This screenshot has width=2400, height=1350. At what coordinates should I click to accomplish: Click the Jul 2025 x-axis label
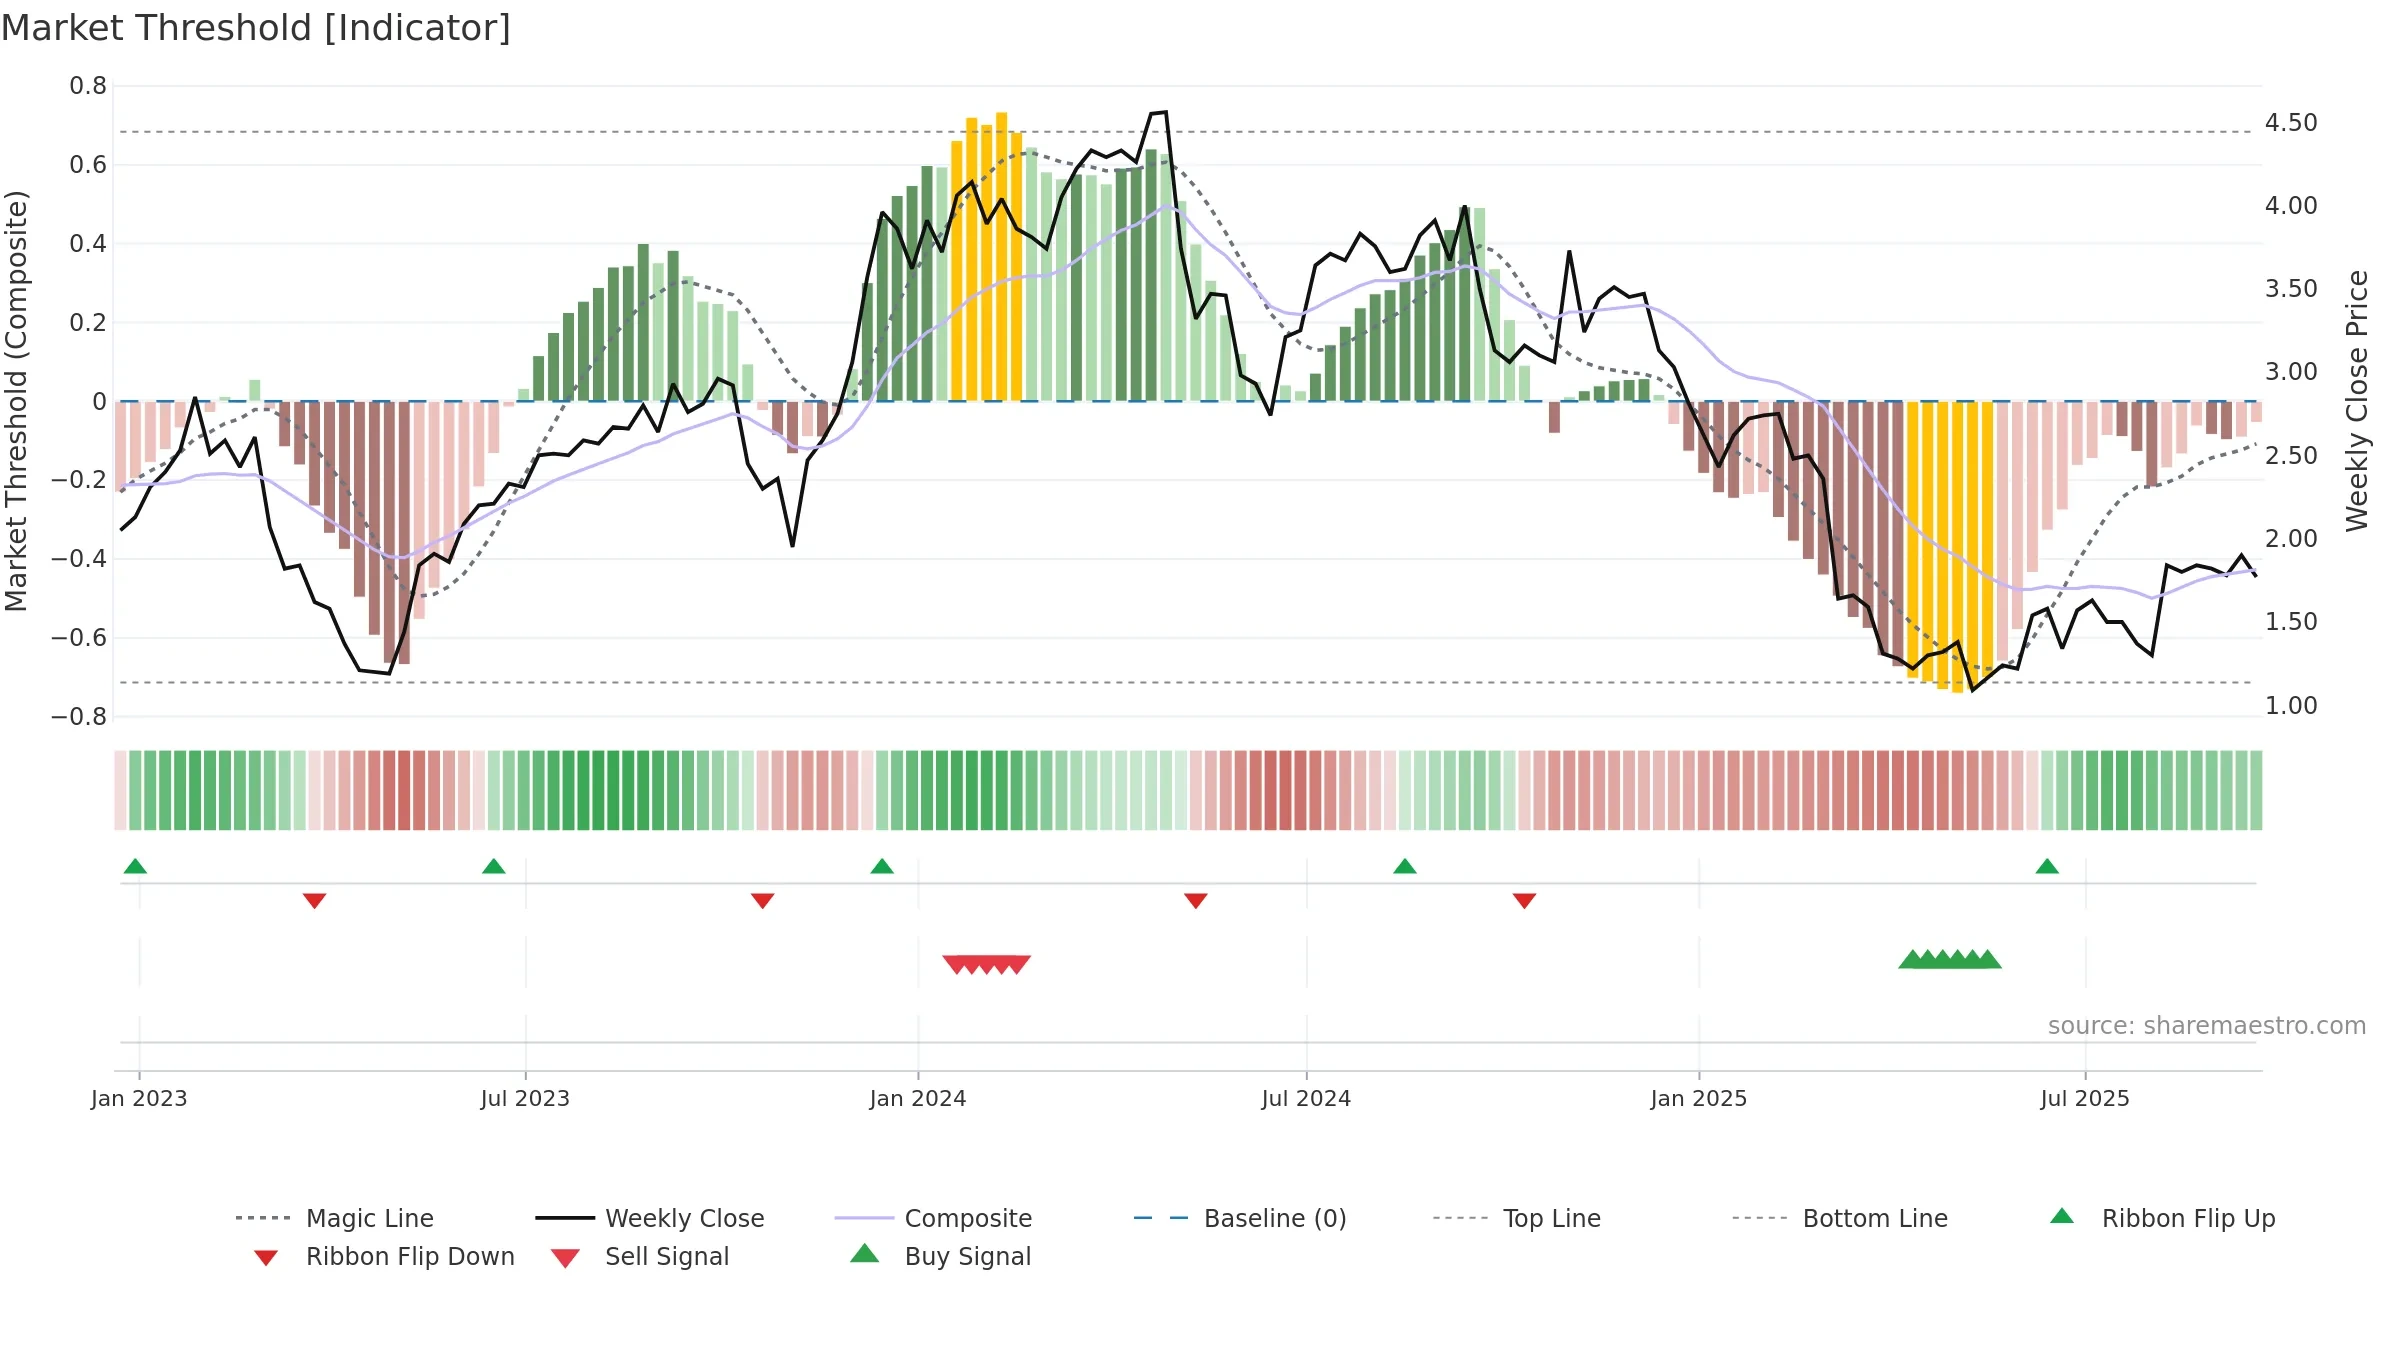2085,1099
